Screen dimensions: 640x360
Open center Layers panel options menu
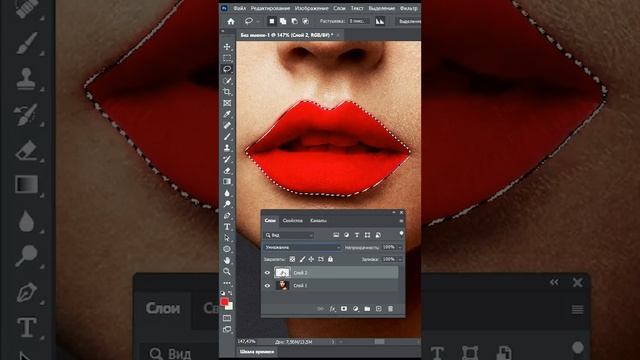pyautogui.click(x=401, y=221)
